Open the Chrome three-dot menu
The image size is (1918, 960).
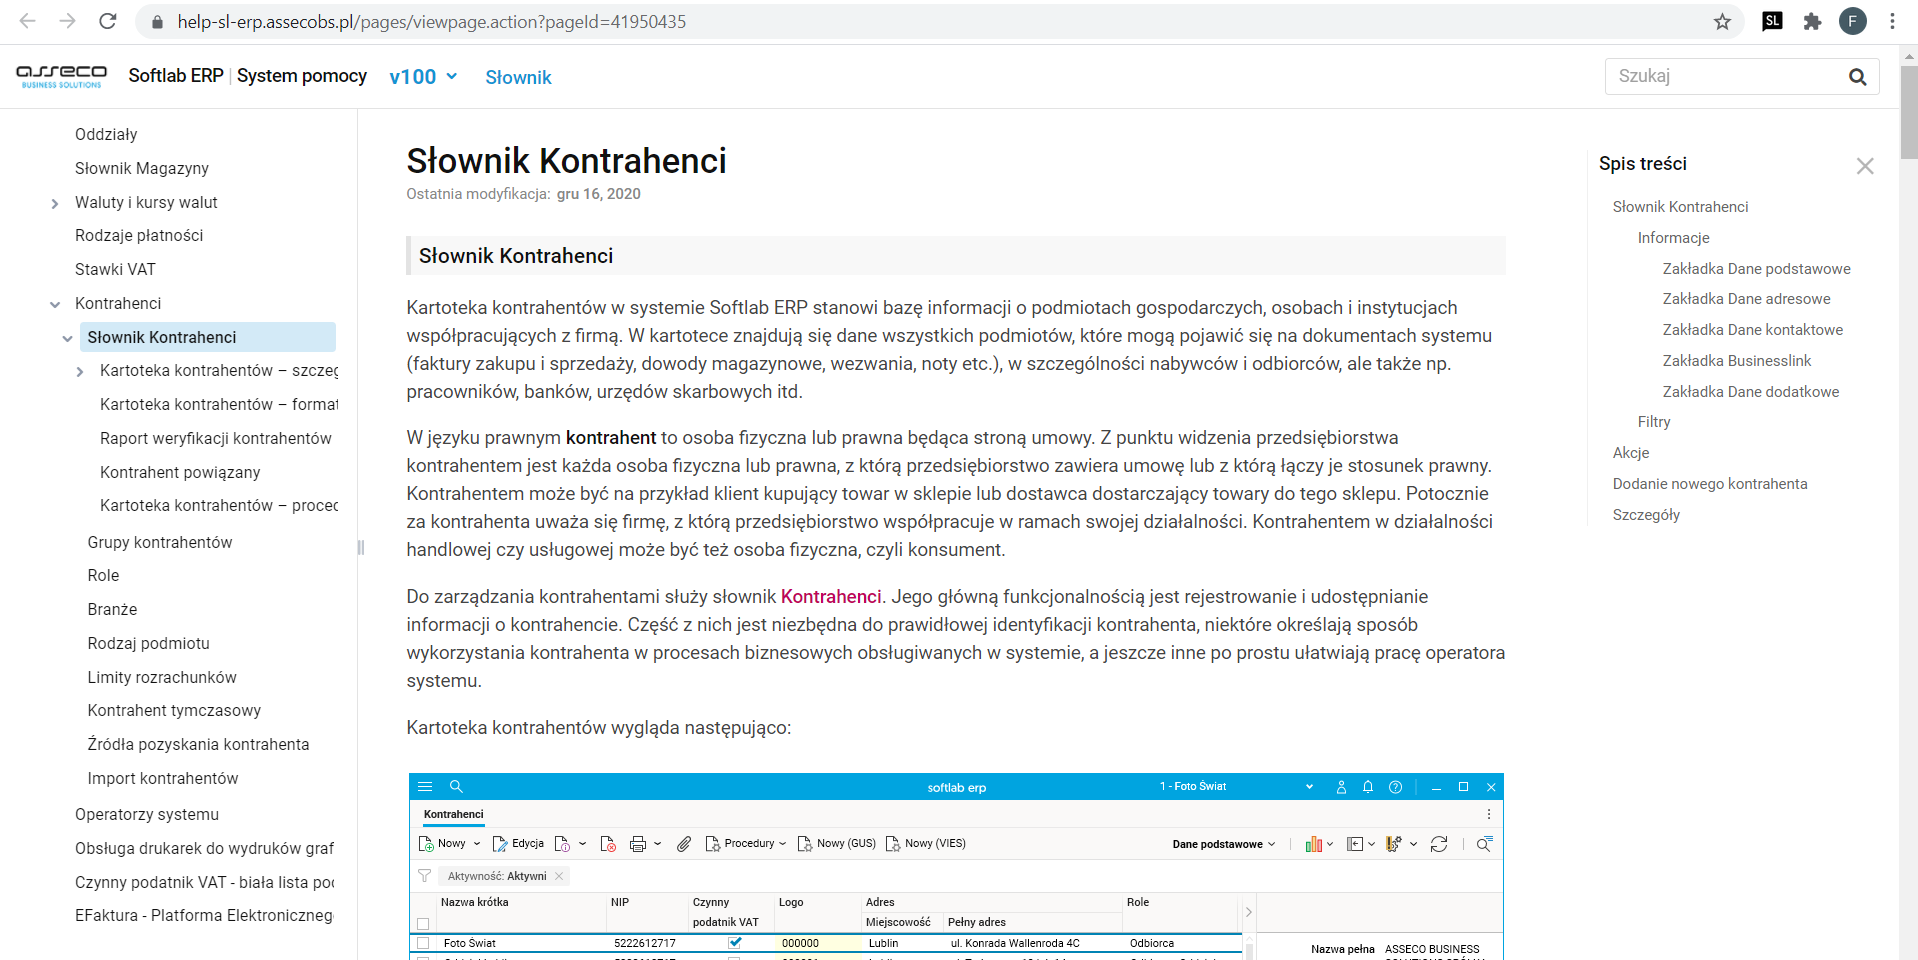point(1892,21)
